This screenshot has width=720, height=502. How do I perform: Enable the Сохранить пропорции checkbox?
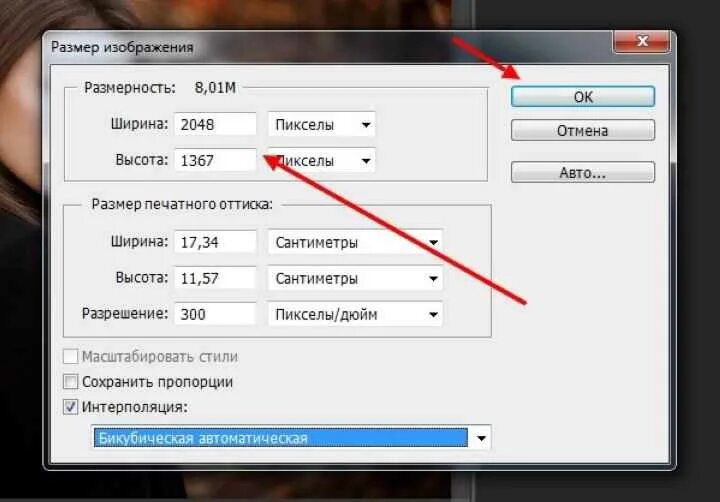coord(70,382)
